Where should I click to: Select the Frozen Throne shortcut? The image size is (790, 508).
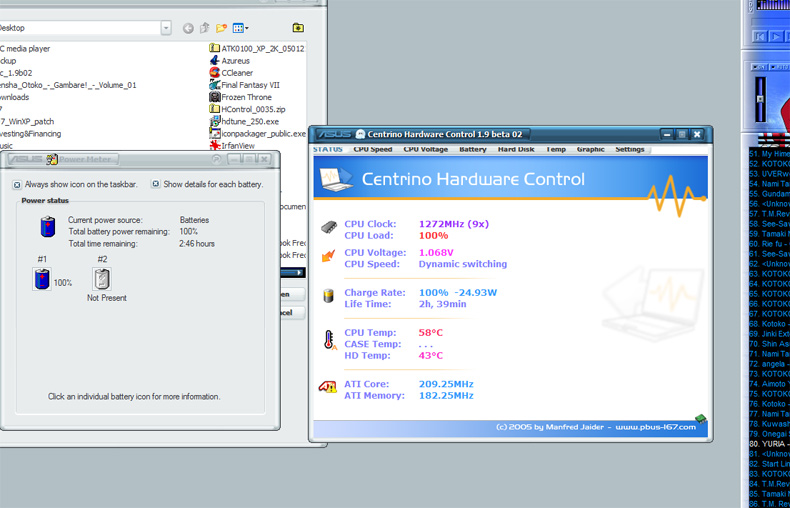coord(240,97)
